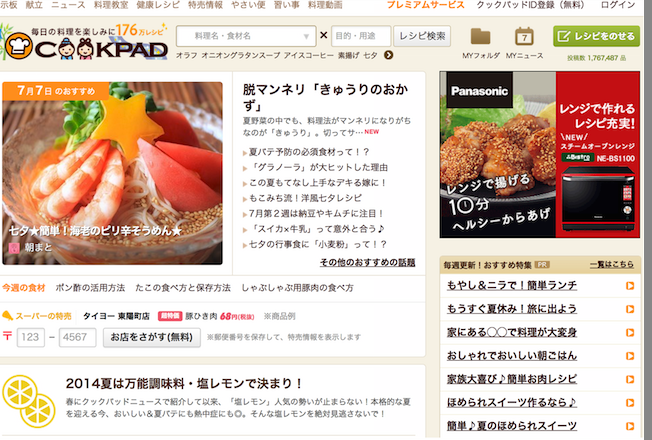The image size is (652, 440).
Task: Click the first postal code field 123
Action: [x=31, y=337]
